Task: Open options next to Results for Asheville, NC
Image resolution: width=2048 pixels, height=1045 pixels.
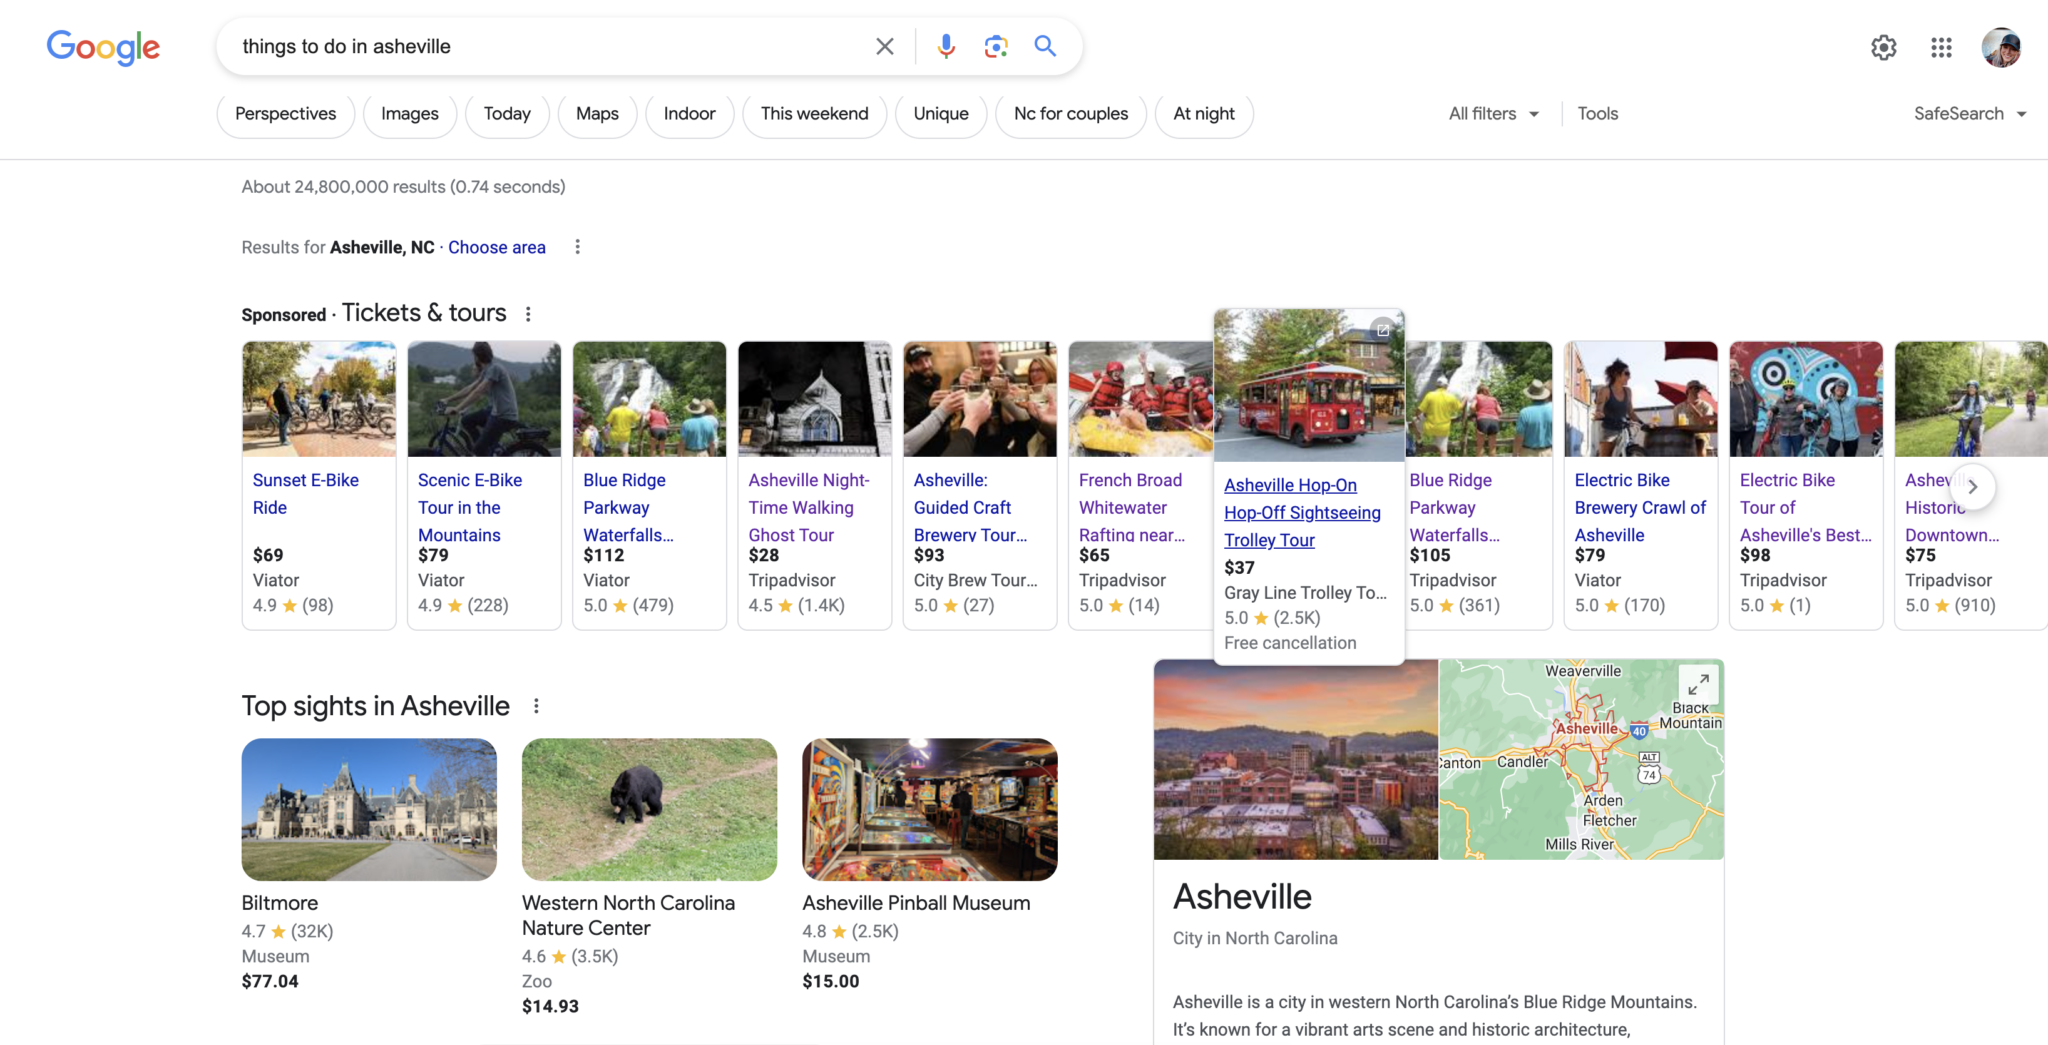Action: pos(578,246)
